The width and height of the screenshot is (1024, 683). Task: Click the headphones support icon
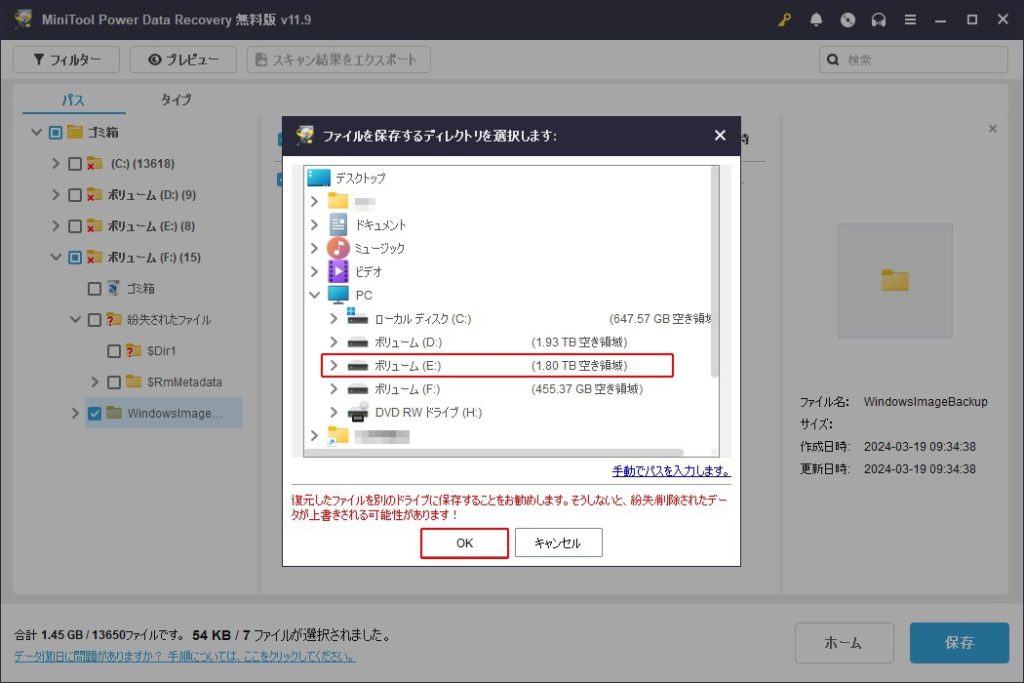[x=880, y=20]
